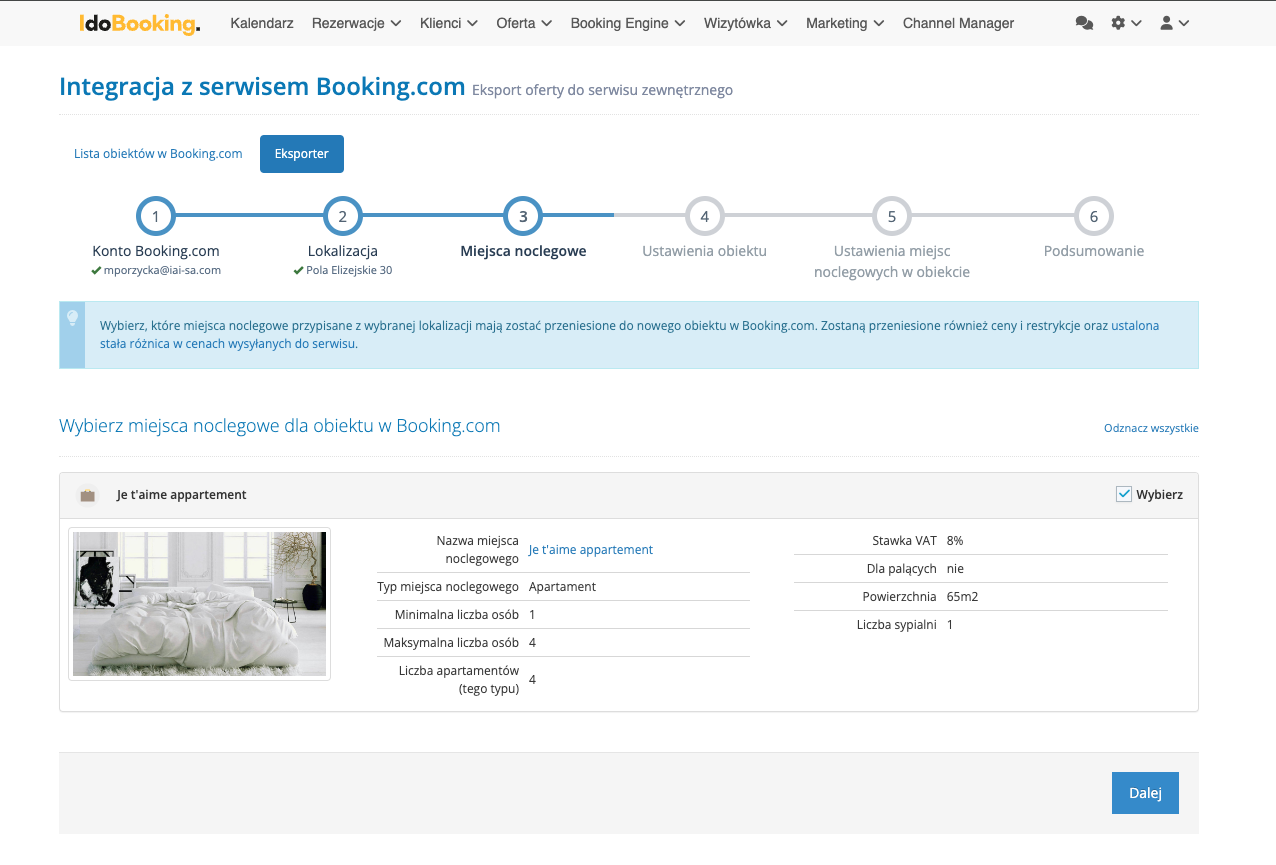Screen dimensions: 1276x865
Task: Click the Dla palących value nie
Action: click(x=955, y=569)
